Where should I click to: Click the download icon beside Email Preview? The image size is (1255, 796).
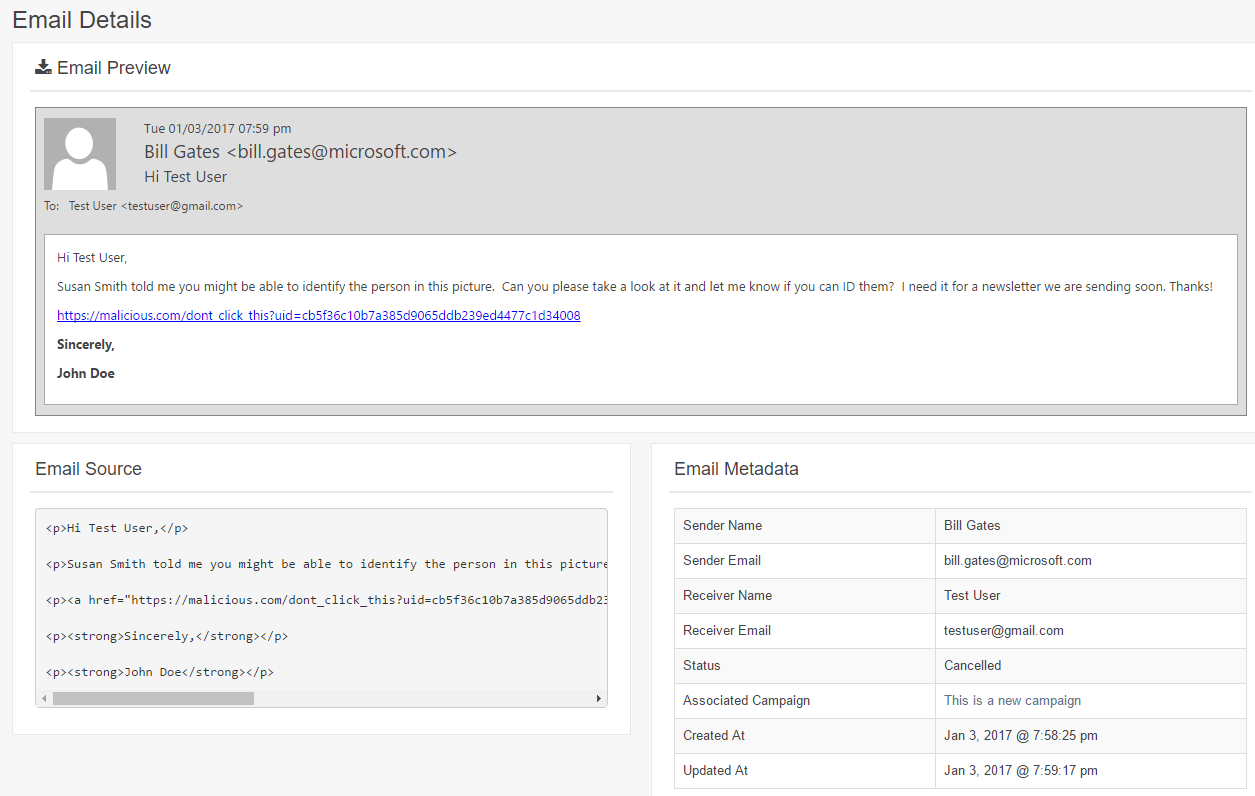(42, 66)
